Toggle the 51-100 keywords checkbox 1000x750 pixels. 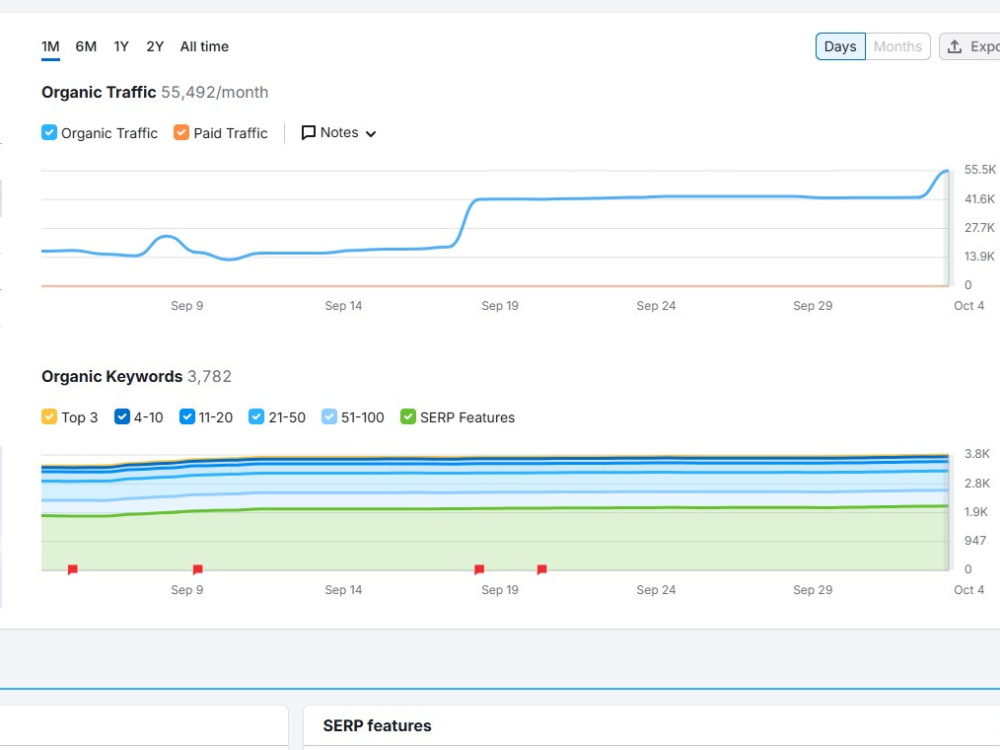[329, 417]
